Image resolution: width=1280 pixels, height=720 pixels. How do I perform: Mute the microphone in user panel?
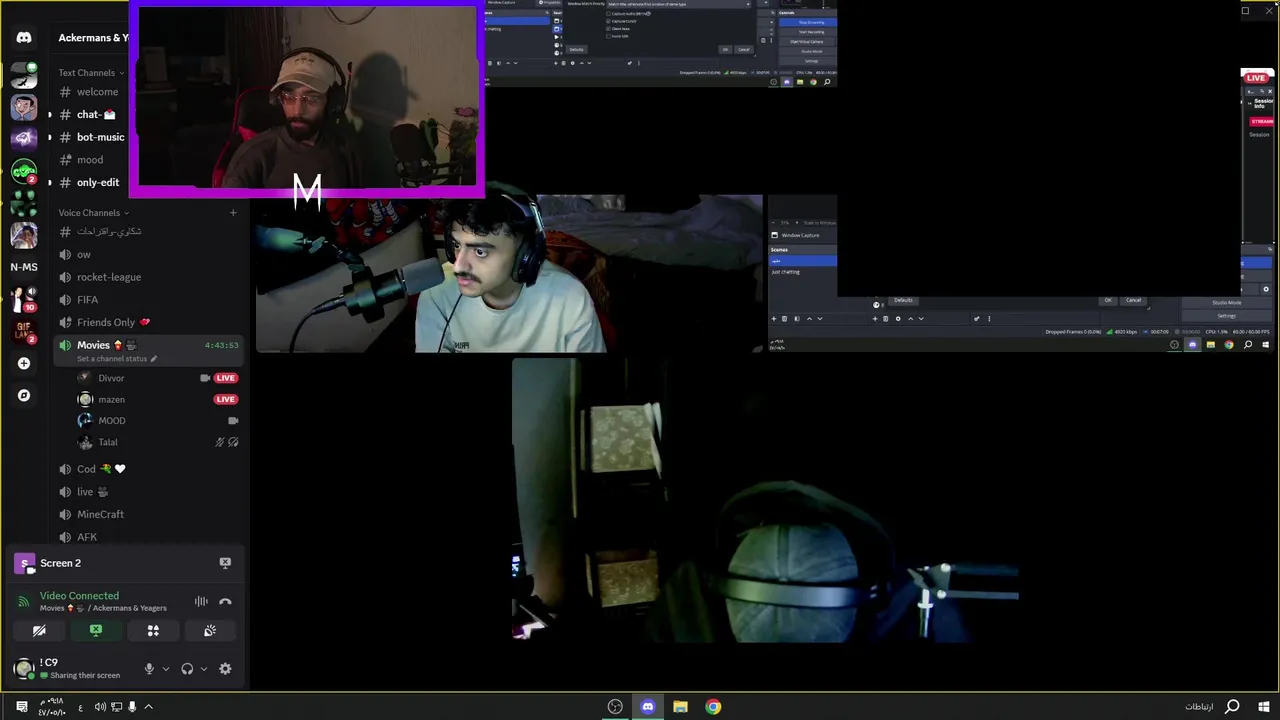149,669
